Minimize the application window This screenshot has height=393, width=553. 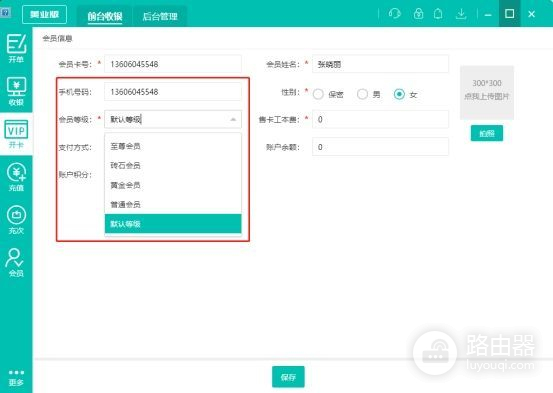488,14
